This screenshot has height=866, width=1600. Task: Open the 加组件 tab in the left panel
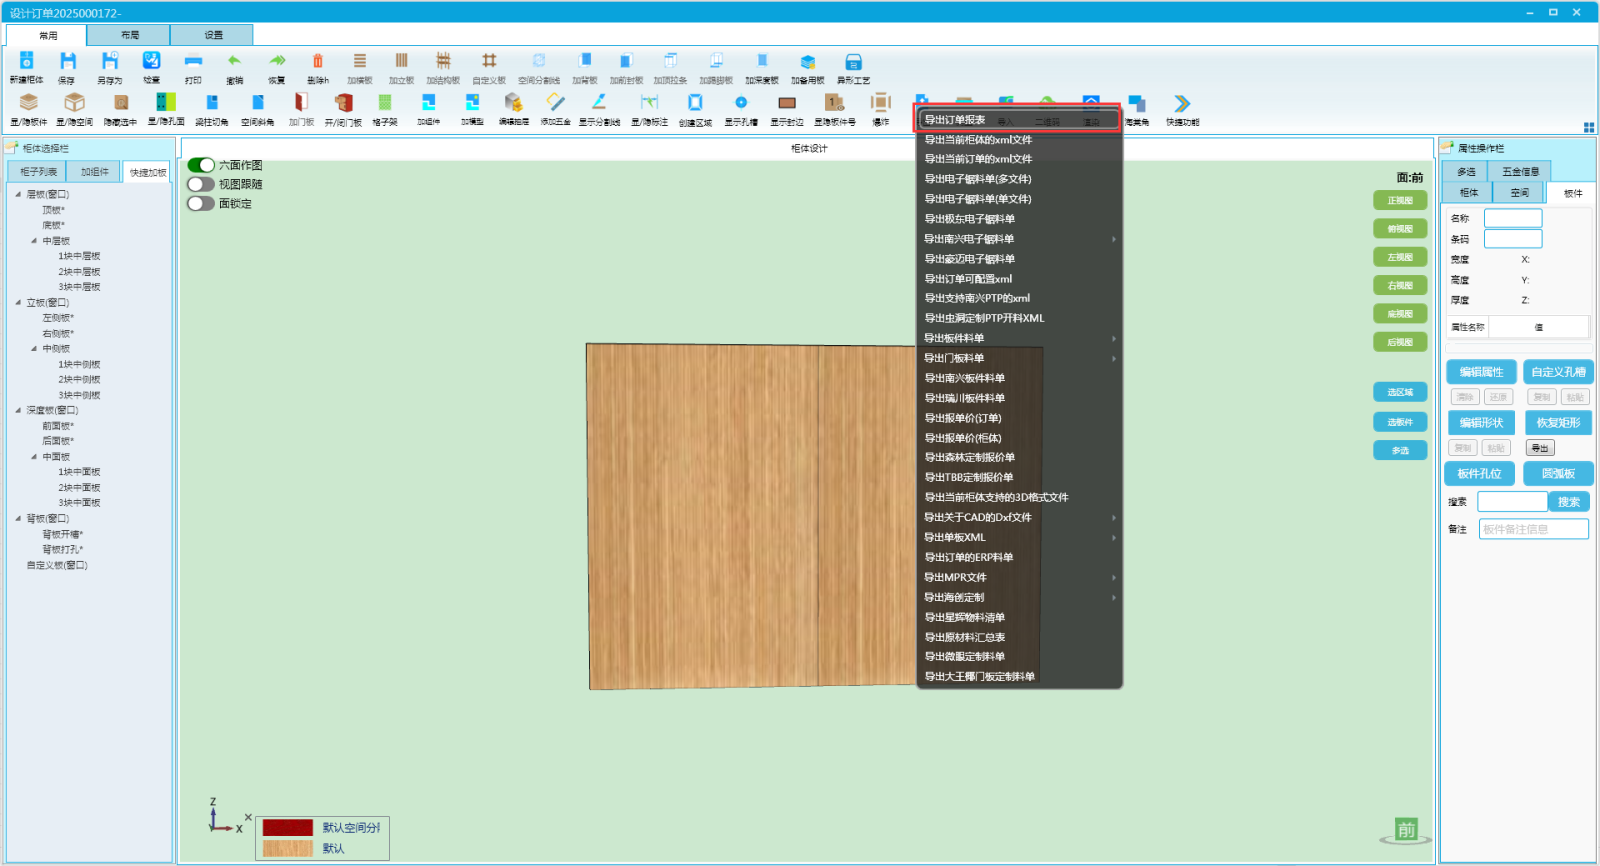(95, 172)
